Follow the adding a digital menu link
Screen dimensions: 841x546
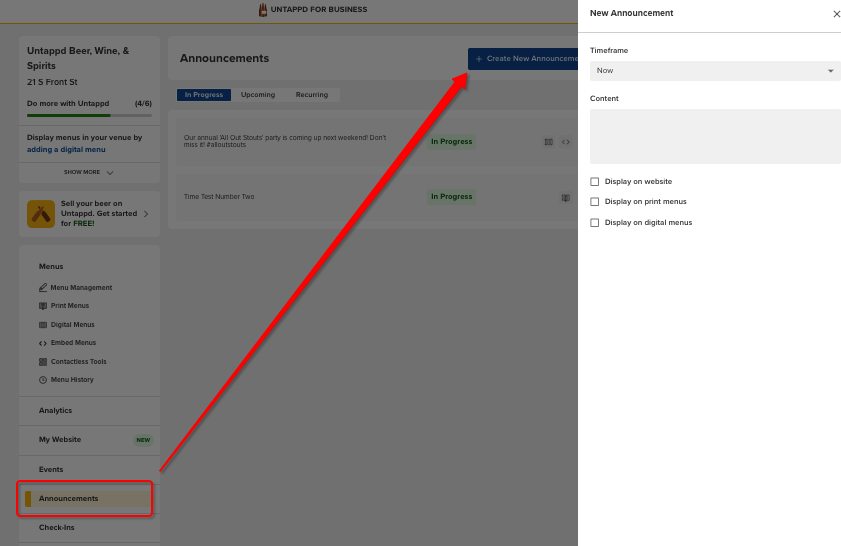click(66, 150)
